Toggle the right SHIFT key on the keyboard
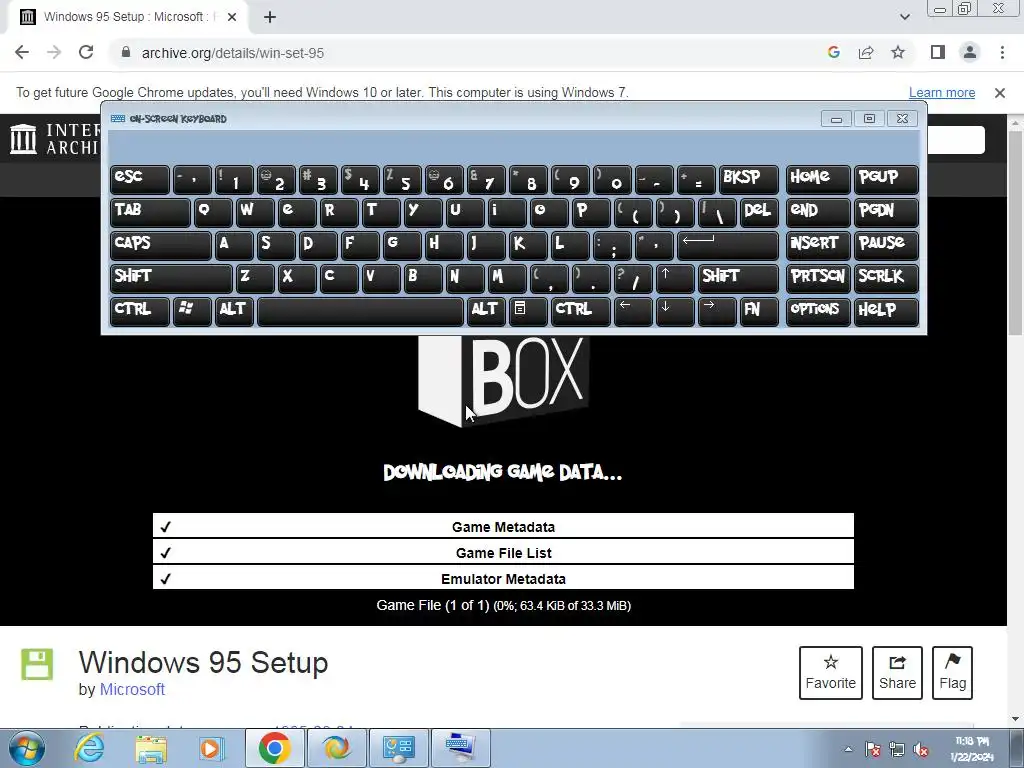1024x768 pixels. (x=738, y=278)
